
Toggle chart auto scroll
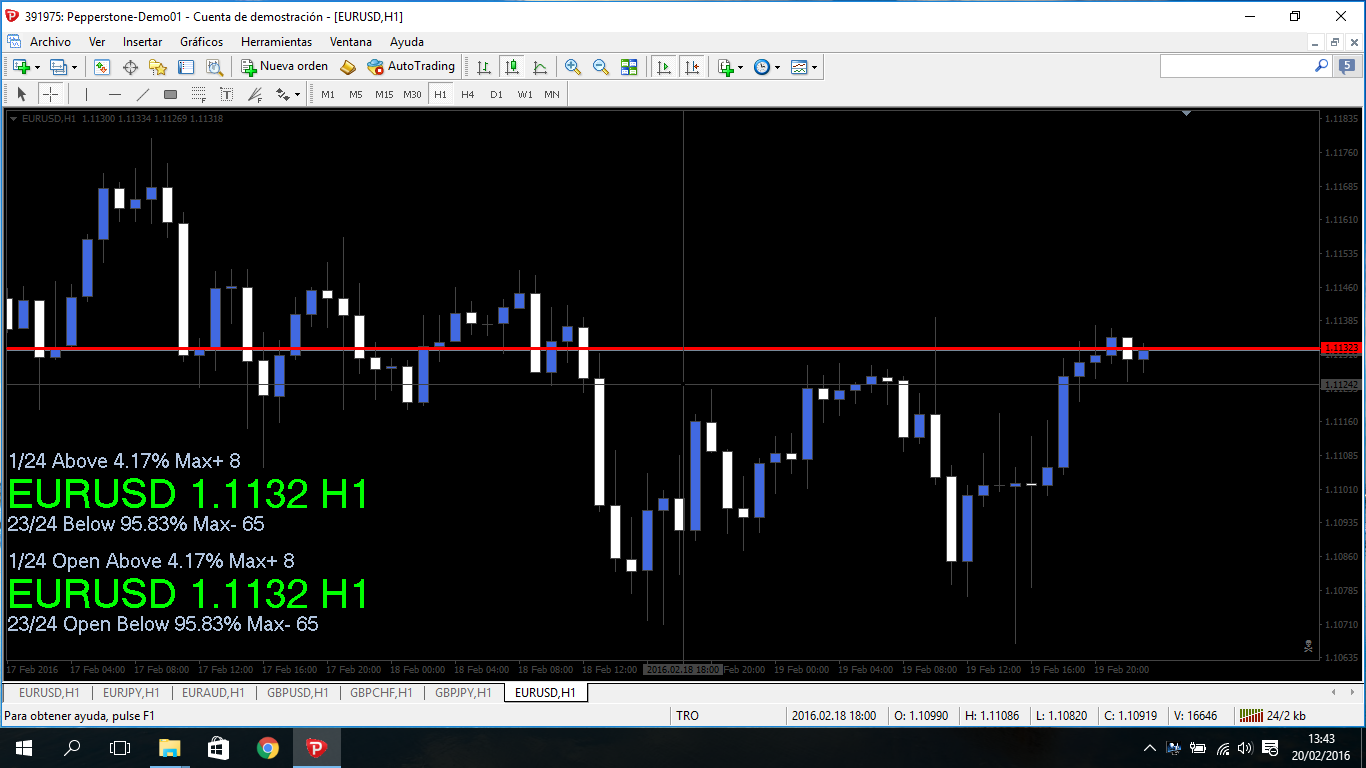[663, 67]
